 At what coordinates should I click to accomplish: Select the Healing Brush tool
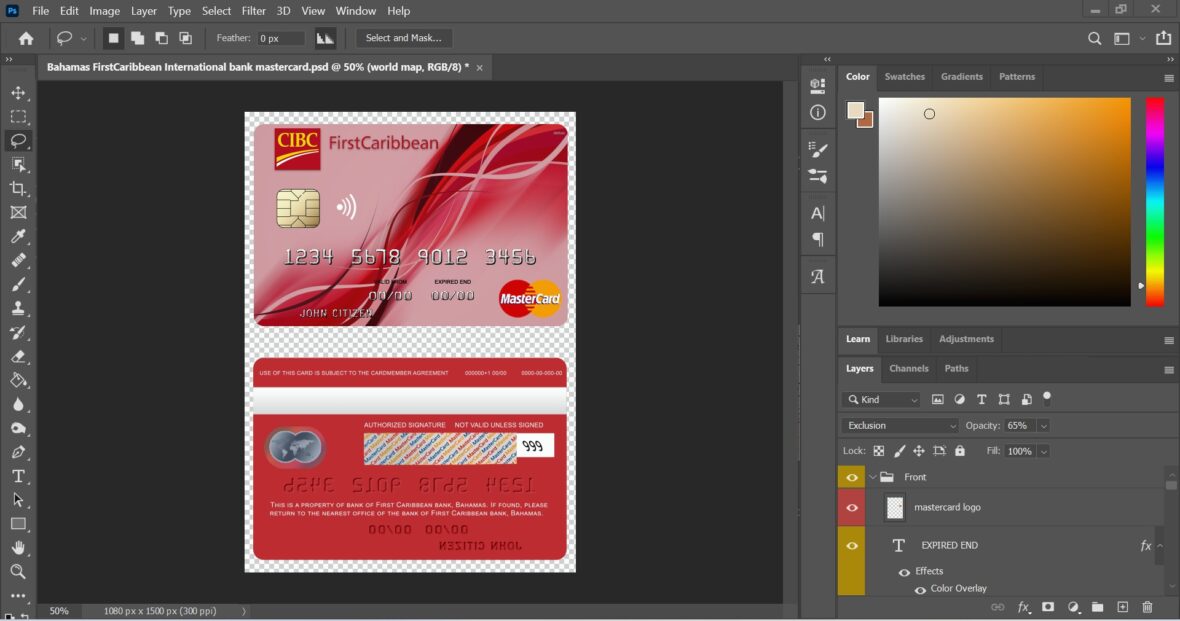tap(18, 260)
